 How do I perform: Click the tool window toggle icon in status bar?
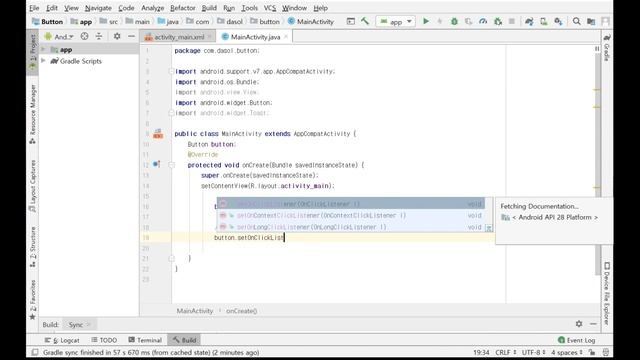[35, 352]
